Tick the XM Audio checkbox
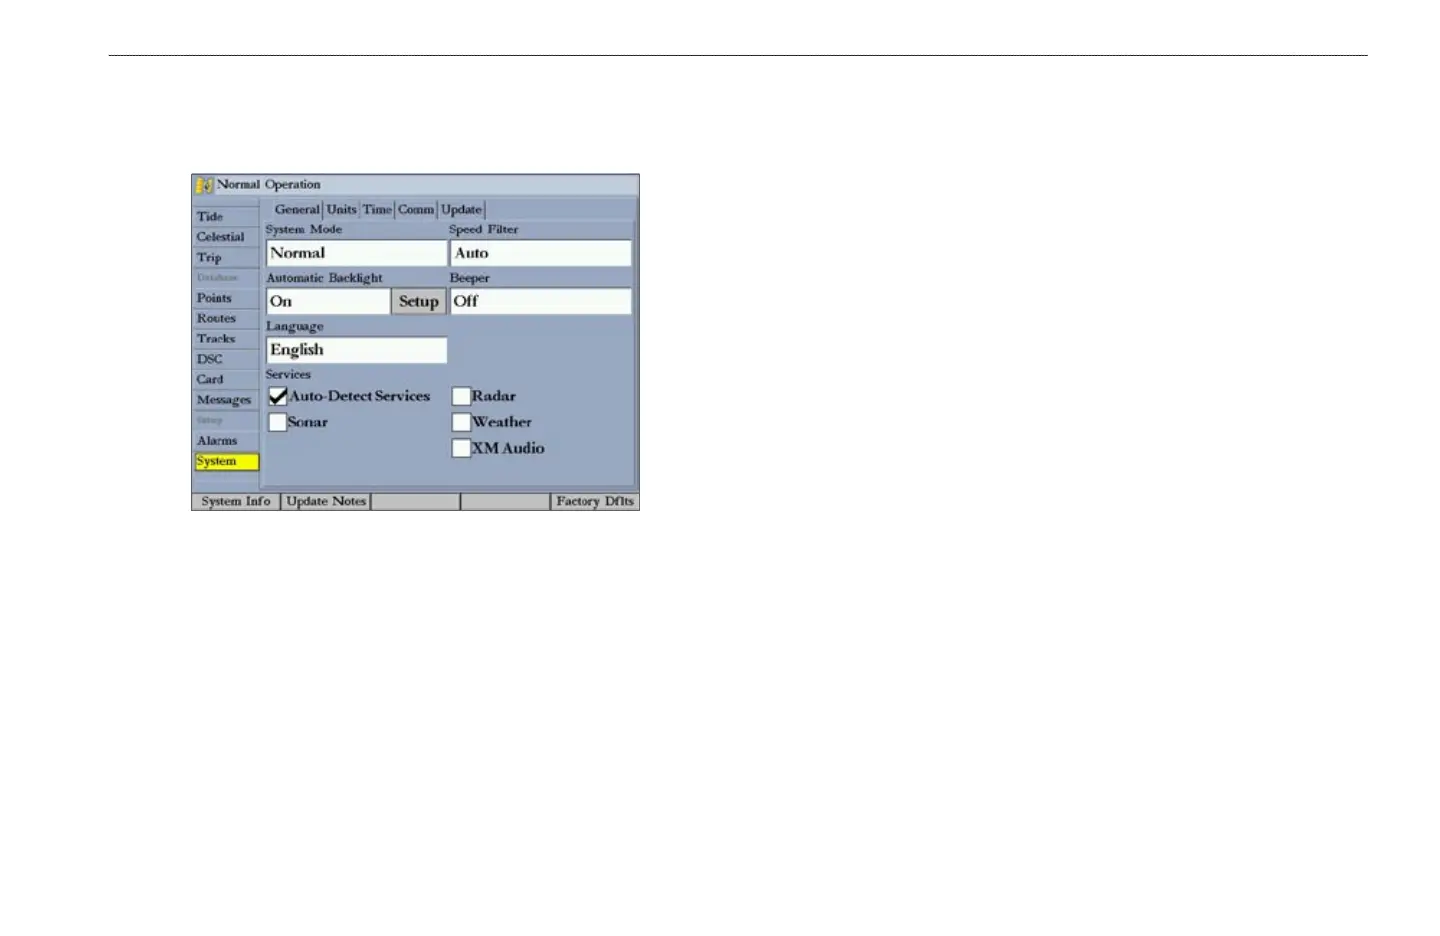Image resolution: width=1440 pixels, height=936 pixels. [461, 448]
